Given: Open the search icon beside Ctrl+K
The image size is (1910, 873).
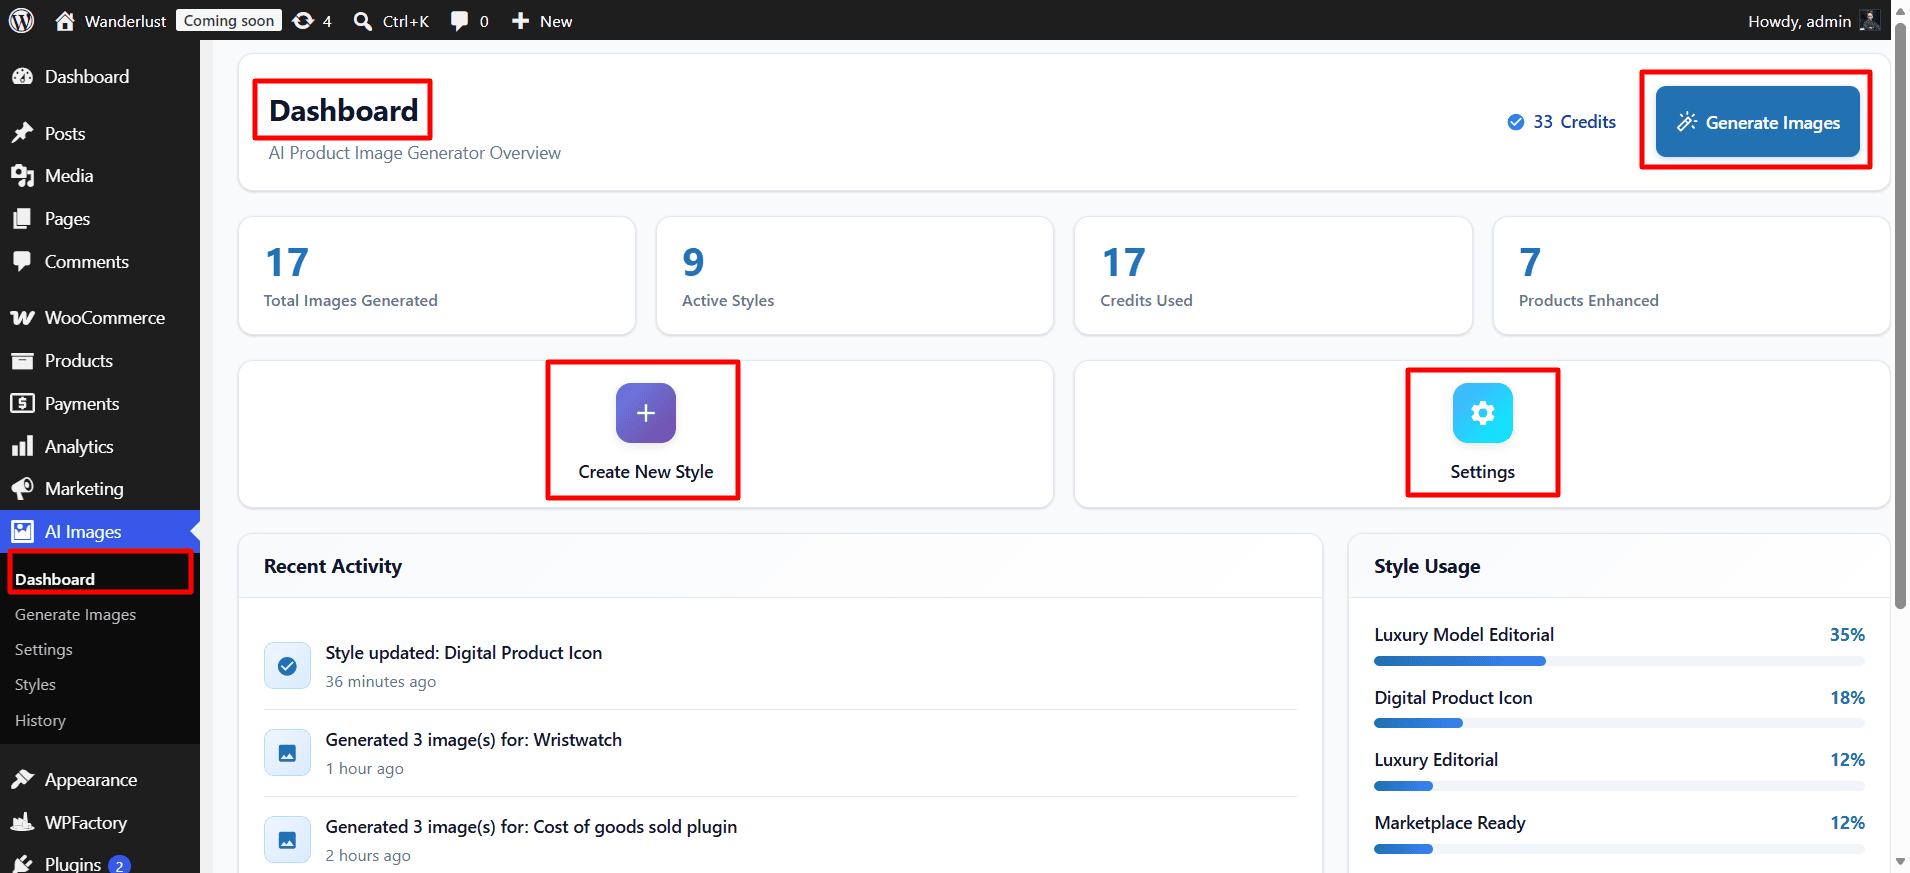Looking at the screenshot, I should 363,21.
